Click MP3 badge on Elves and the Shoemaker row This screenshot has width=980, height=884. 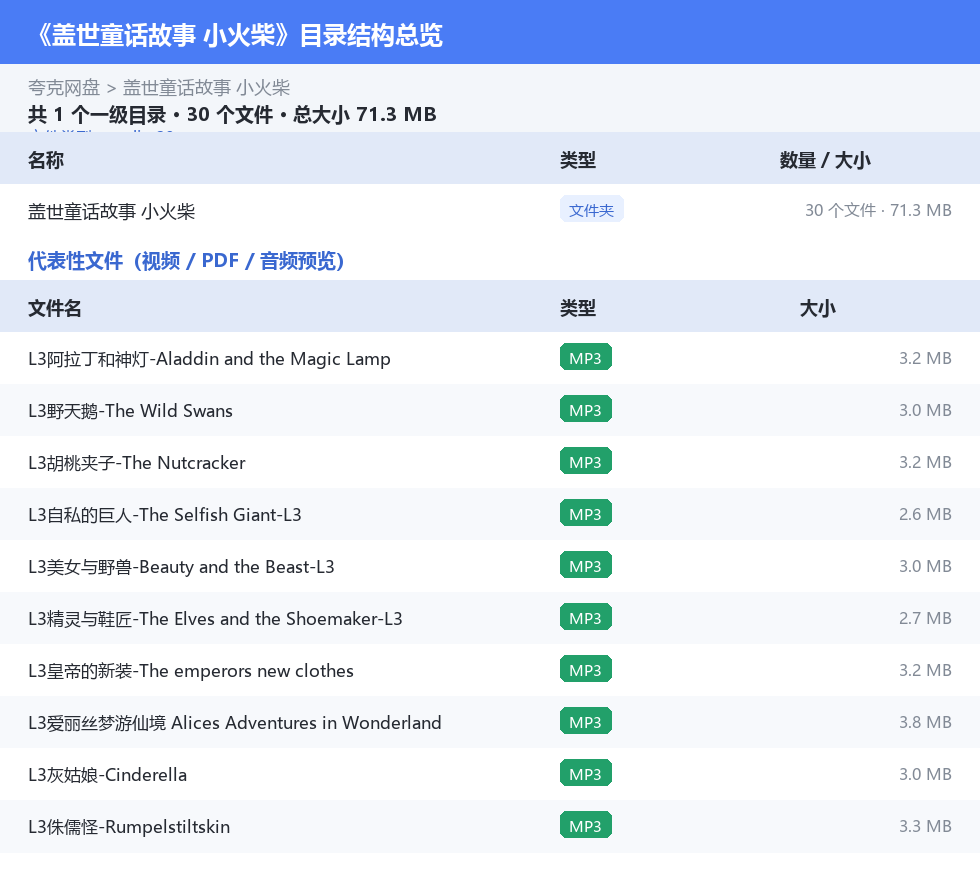(x=586, y=617)
